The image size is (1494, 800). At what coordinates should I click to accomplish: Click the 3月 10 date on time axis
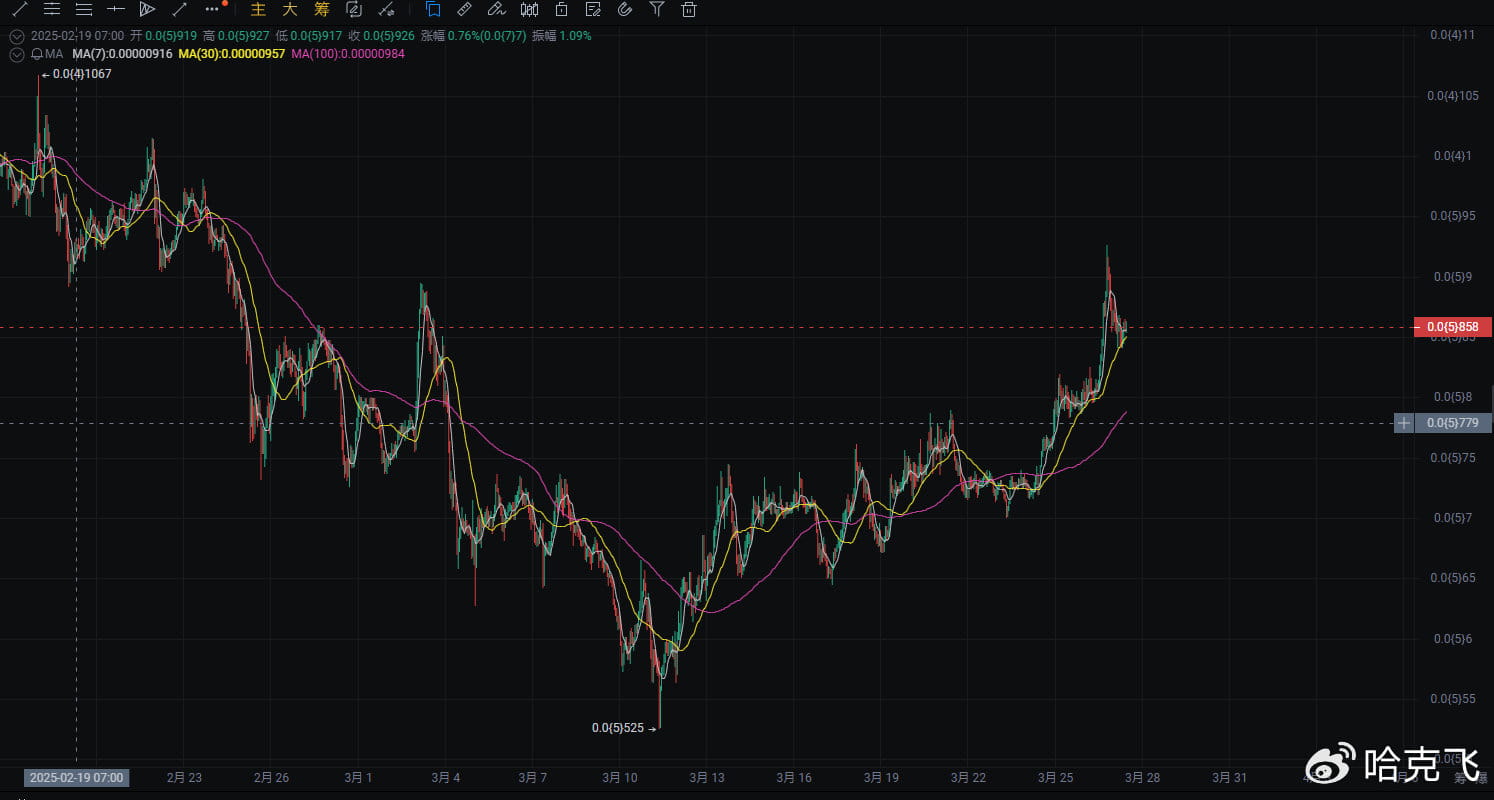coord(619,777)
